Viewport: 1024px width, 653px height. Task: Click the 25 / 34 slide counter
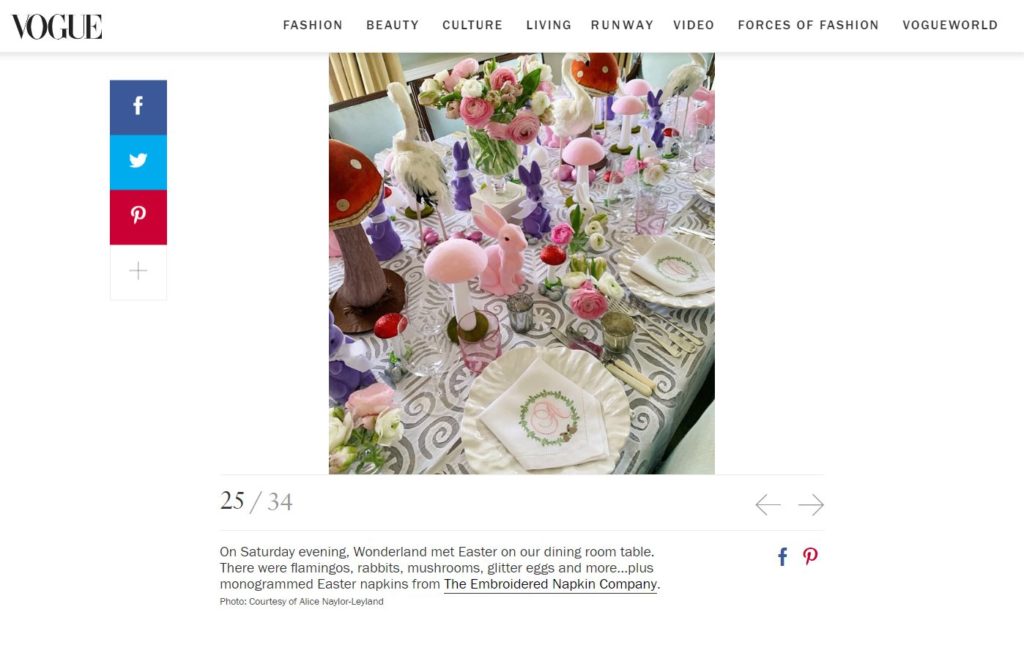click(256, 502)
